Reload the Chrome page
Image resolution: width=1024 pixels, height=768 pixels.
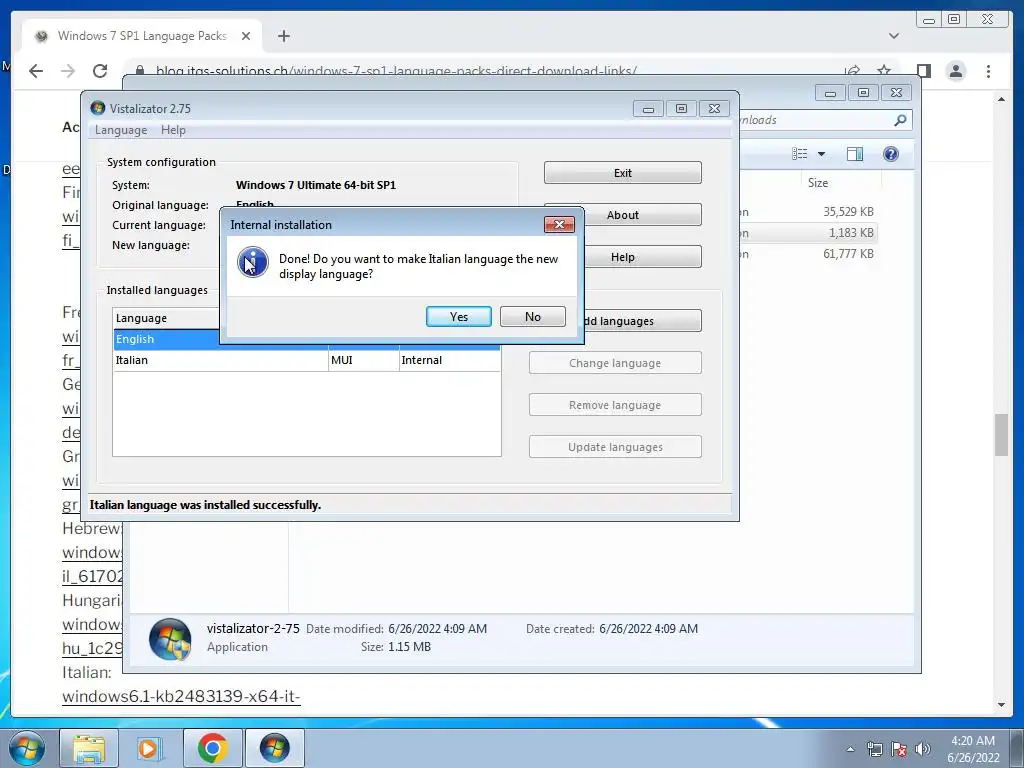[x=100, y=71]
